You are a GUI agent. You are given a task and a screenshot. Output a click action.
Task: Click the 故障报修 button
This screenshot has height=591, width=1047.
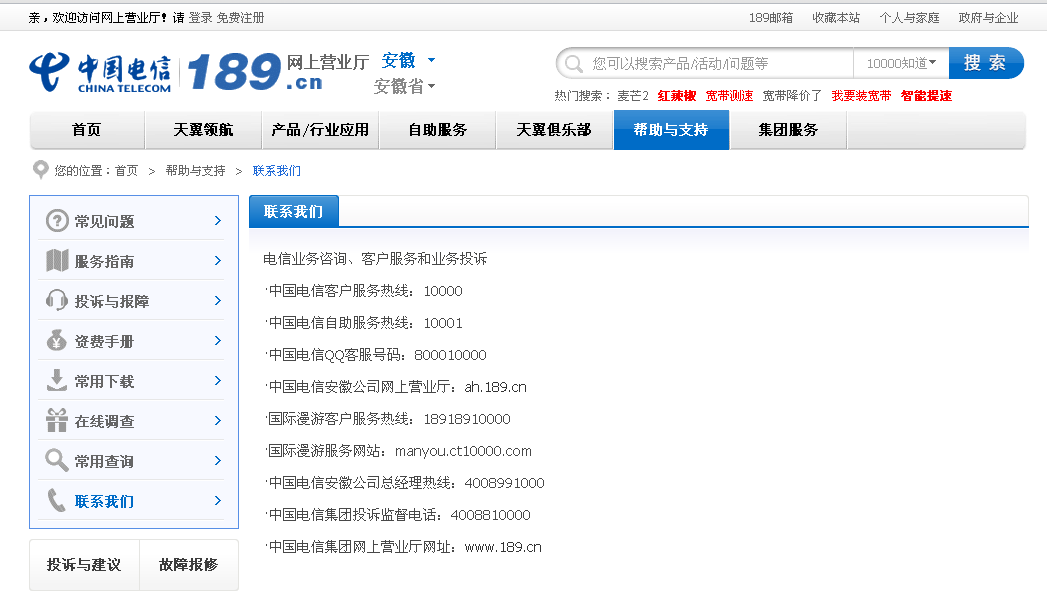coord(189,565)
